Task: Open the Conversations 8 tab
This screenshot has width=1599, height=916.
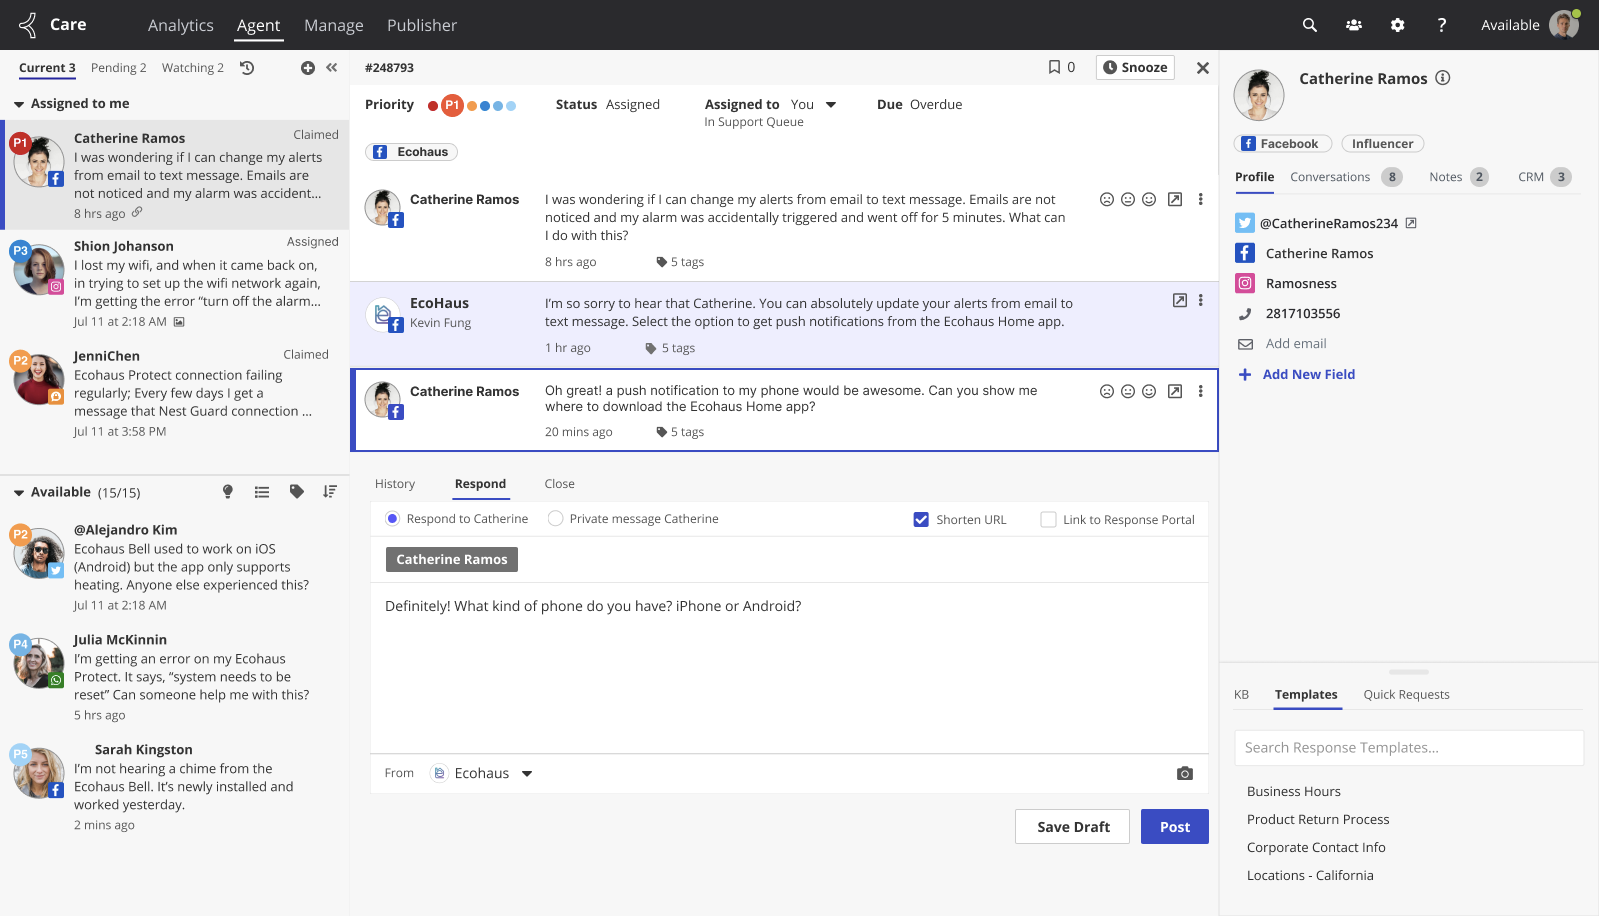Action: tap(1346, 177)
